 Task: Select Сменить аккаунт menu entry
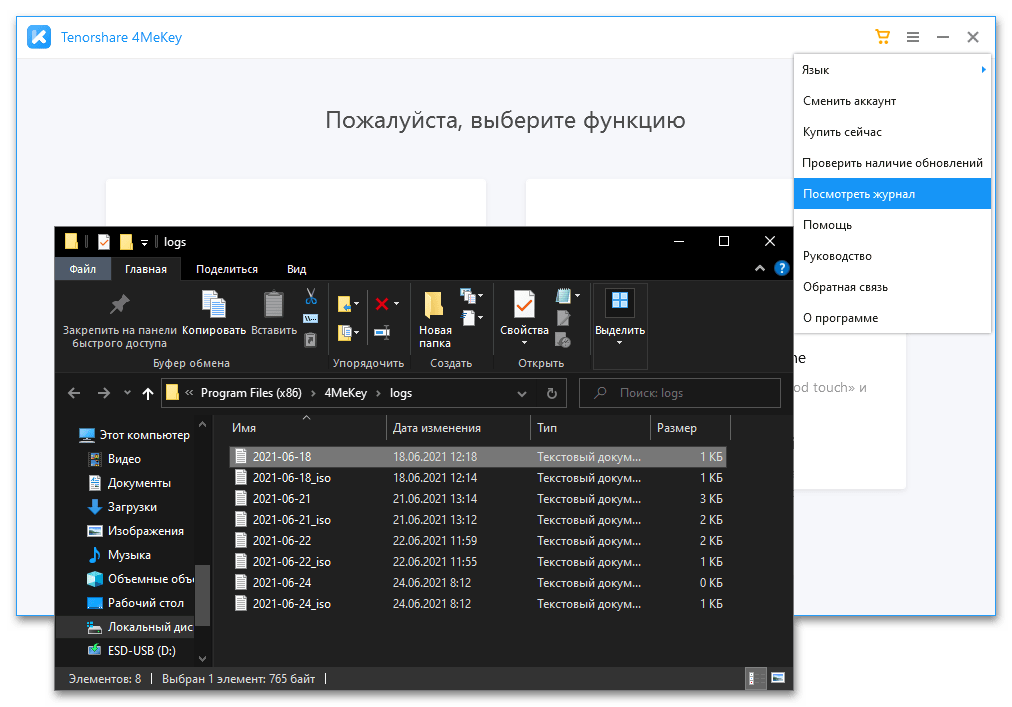pos(892,101)
